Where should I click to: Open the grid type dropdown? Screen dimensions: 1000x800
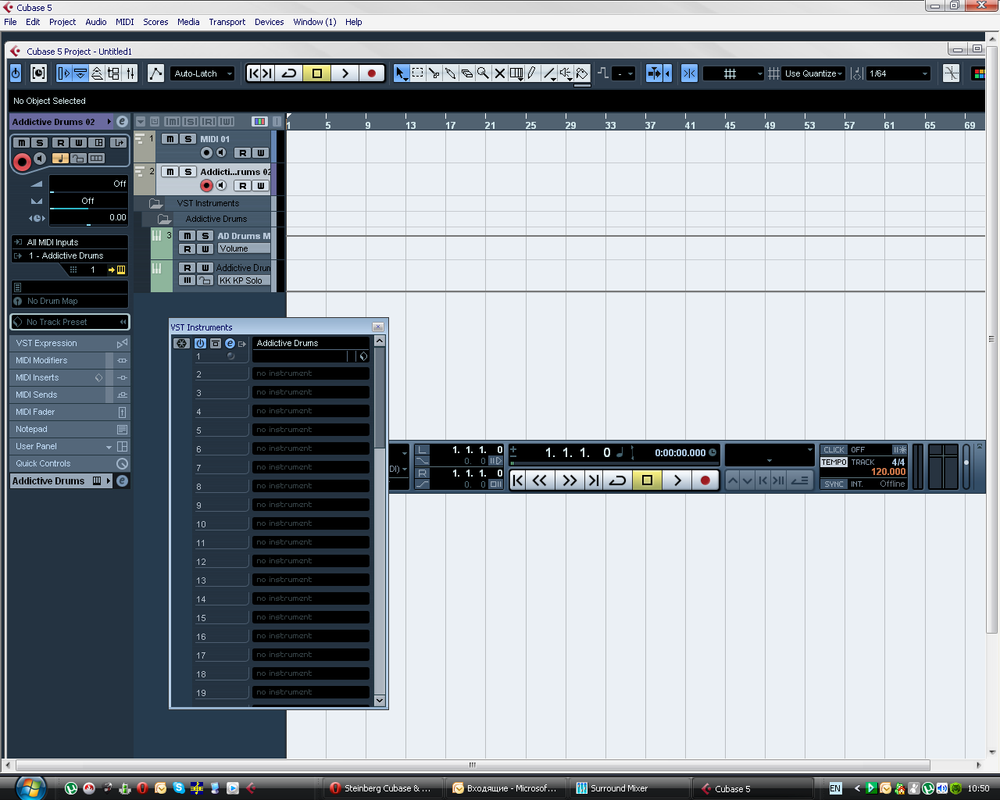pos(733,73)
